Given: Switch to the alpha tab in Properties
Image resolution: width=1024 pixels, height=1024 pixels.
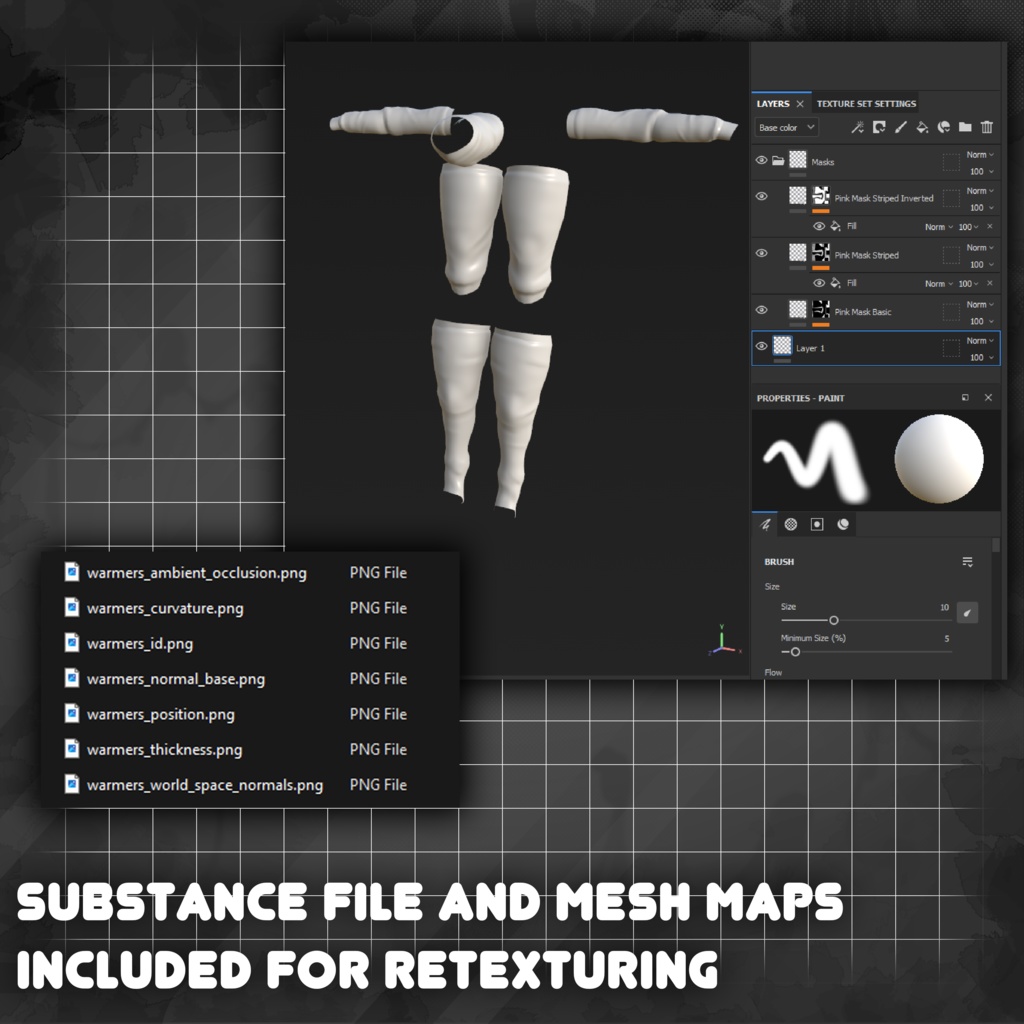Looking at the screenshot, I should pos(790,524).
